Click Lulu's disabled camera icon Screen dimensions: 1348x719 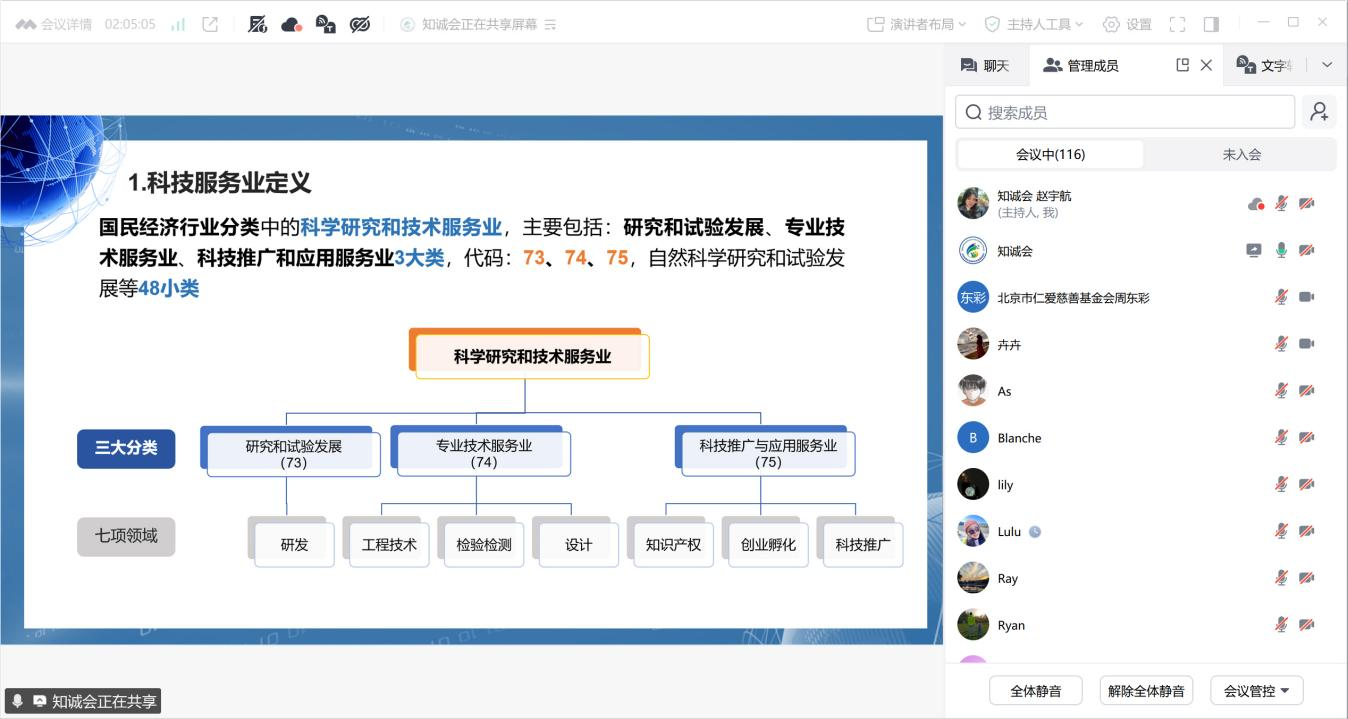[1306, 531]
